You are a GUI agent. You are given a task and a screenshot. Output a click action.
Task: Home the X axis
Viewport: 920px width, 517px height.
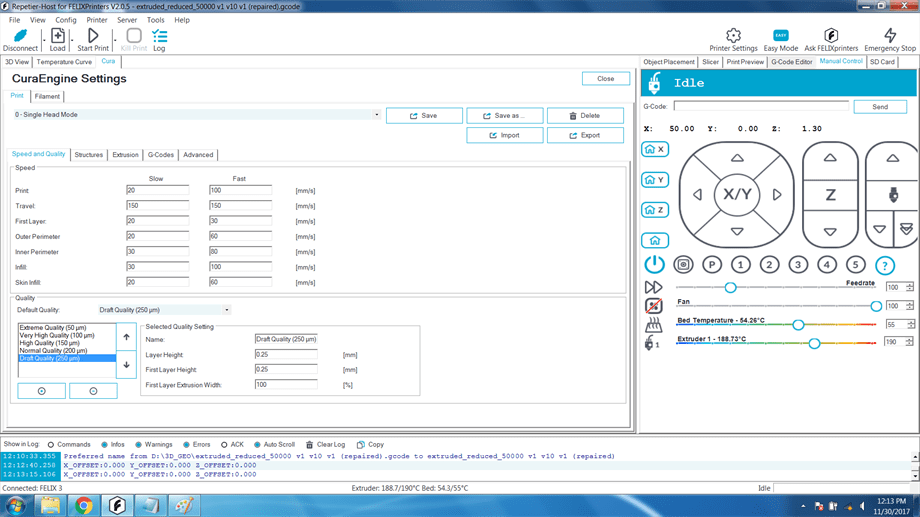655,149
